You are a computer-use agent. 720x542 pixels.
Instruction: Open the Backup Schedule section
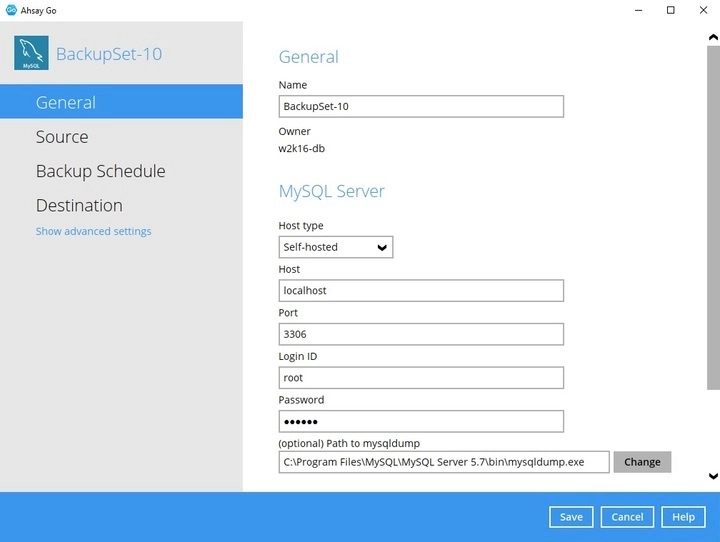coord(101,171)
